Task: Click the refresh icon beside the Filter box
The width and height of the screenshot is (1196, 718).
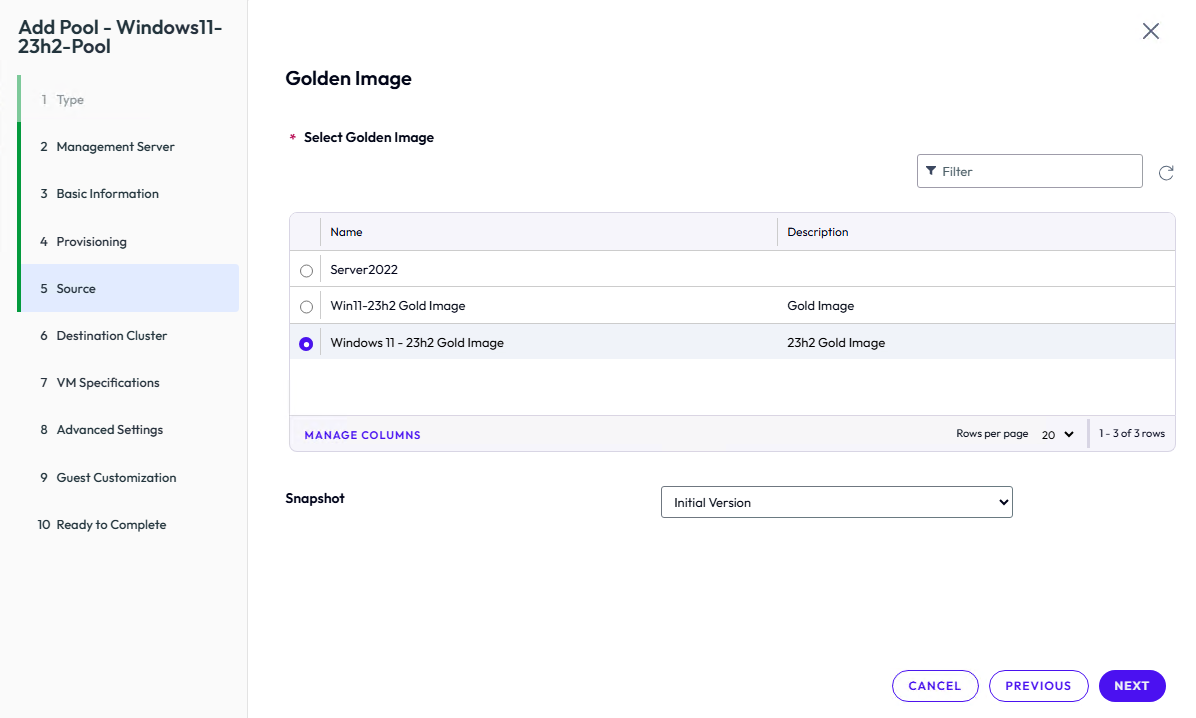Action: click(x=1165, y=172)
